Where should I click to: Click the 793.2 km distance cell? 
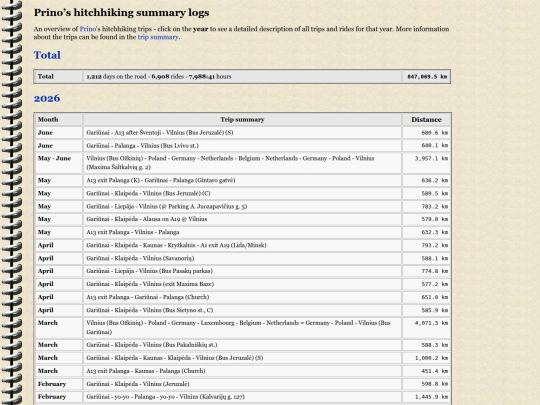426,245
